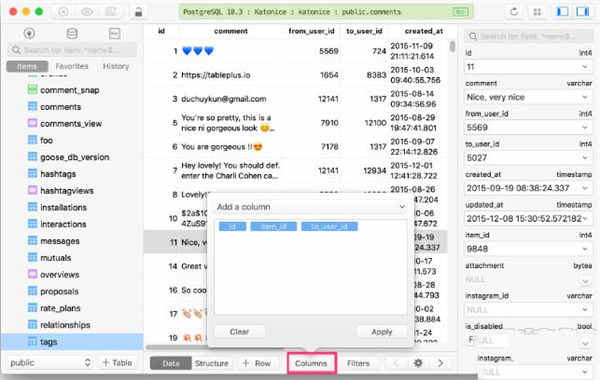
Task: Select the hashtags table in the sidebar
Action: 58,174
